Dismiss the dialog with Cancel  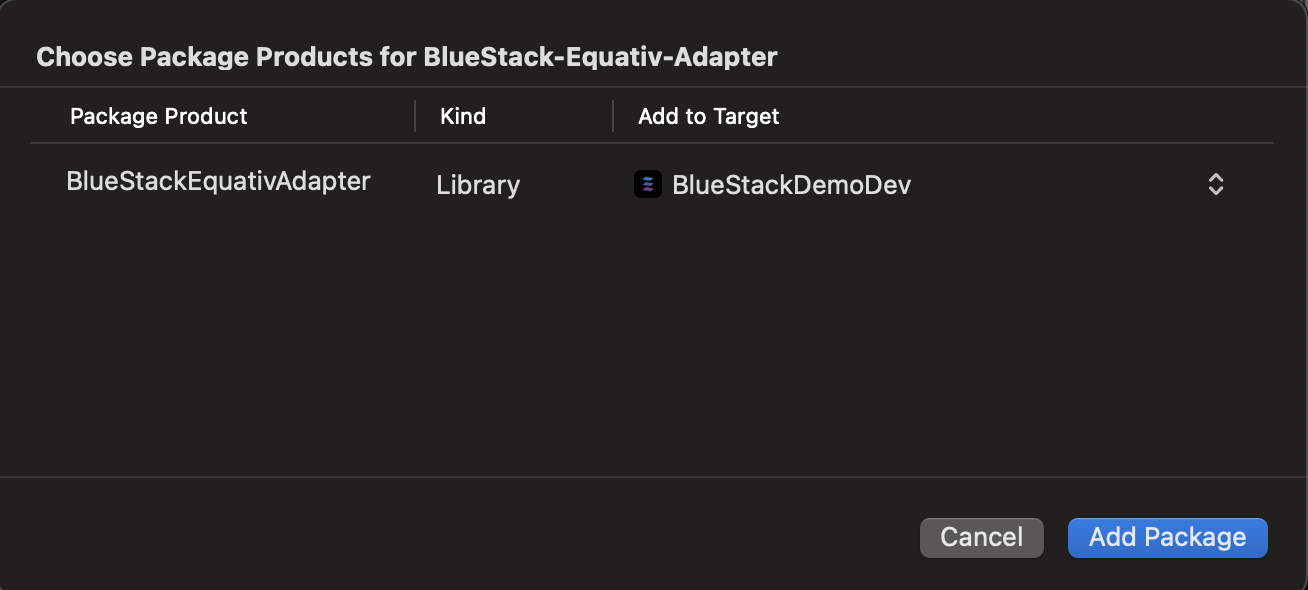(x=981, y=537)
